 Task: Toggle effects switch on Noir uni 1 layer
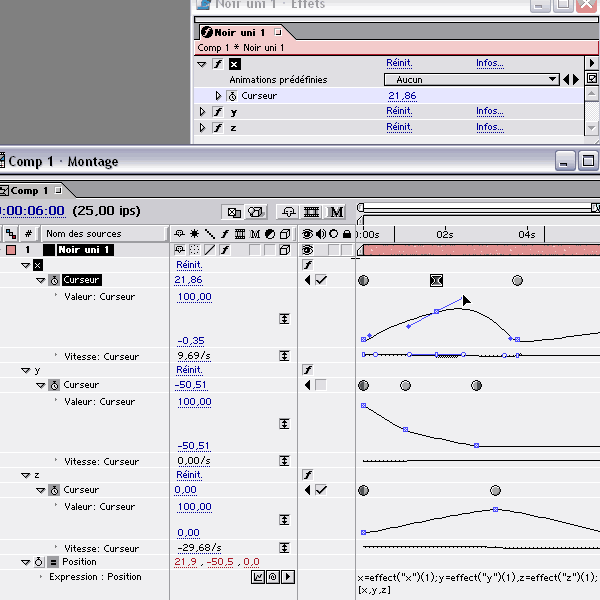(225, 250)
